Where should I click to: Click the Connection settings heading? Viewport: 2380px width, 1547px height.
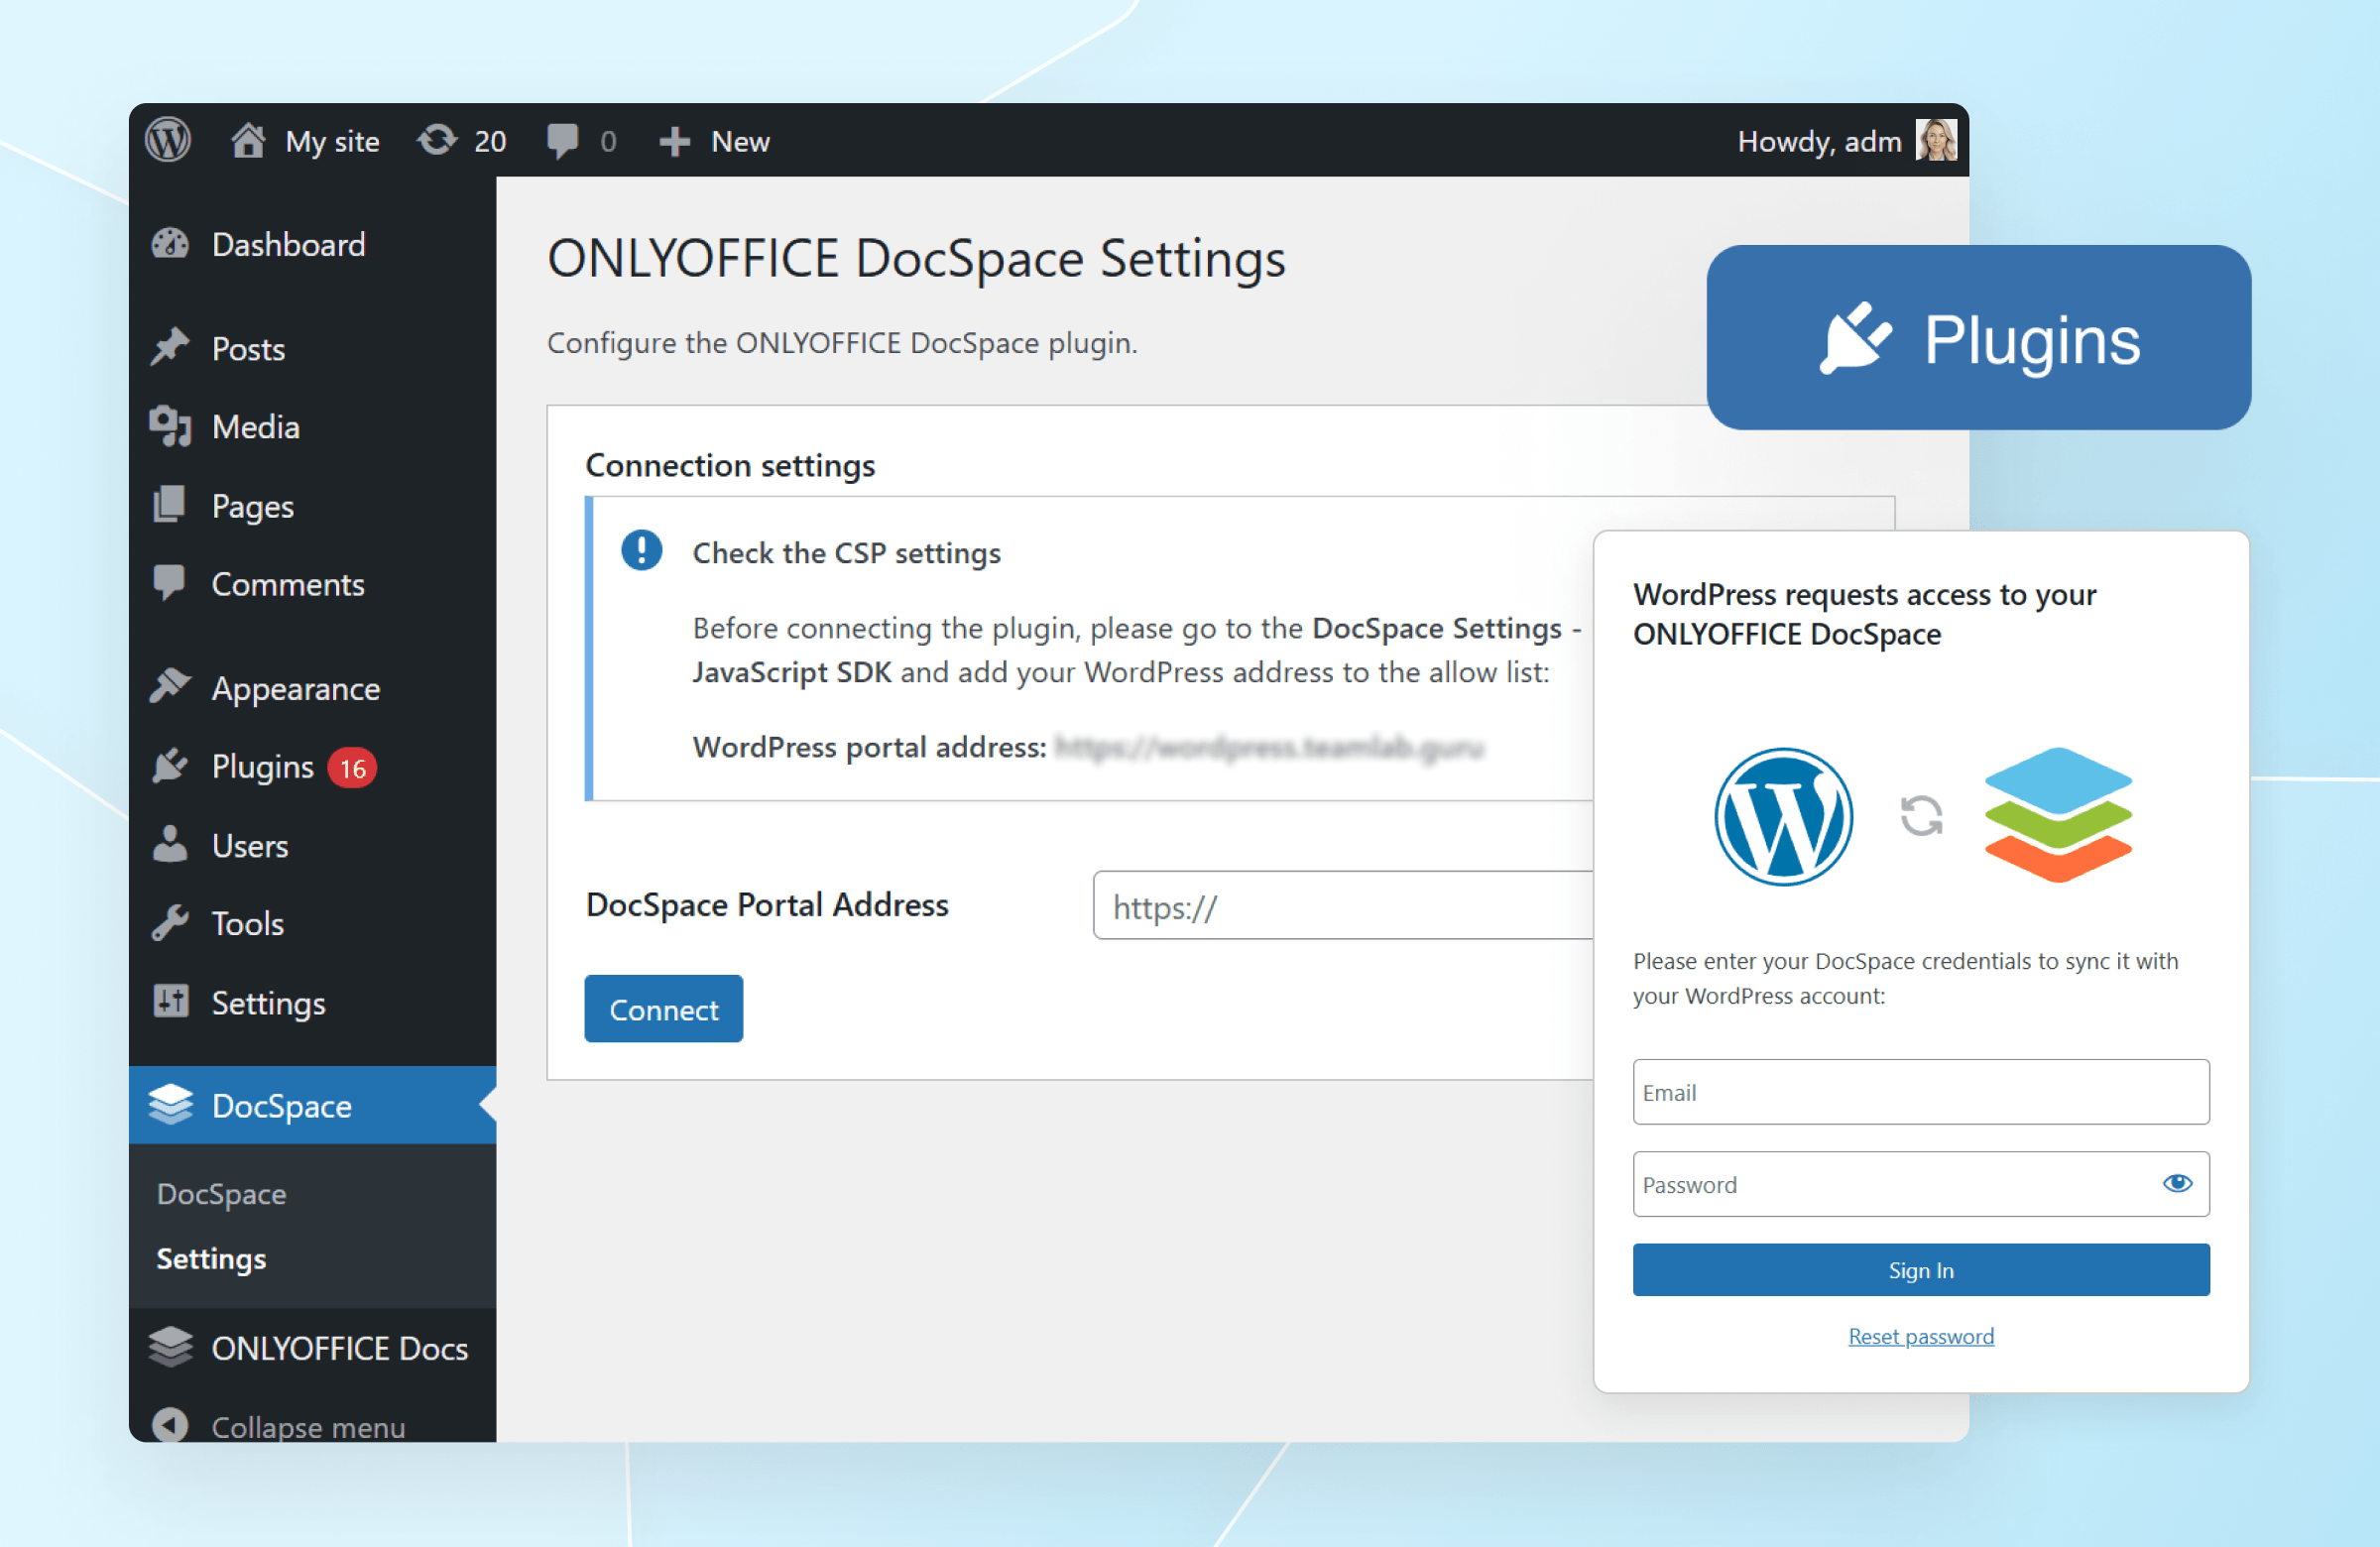(730, 465)
